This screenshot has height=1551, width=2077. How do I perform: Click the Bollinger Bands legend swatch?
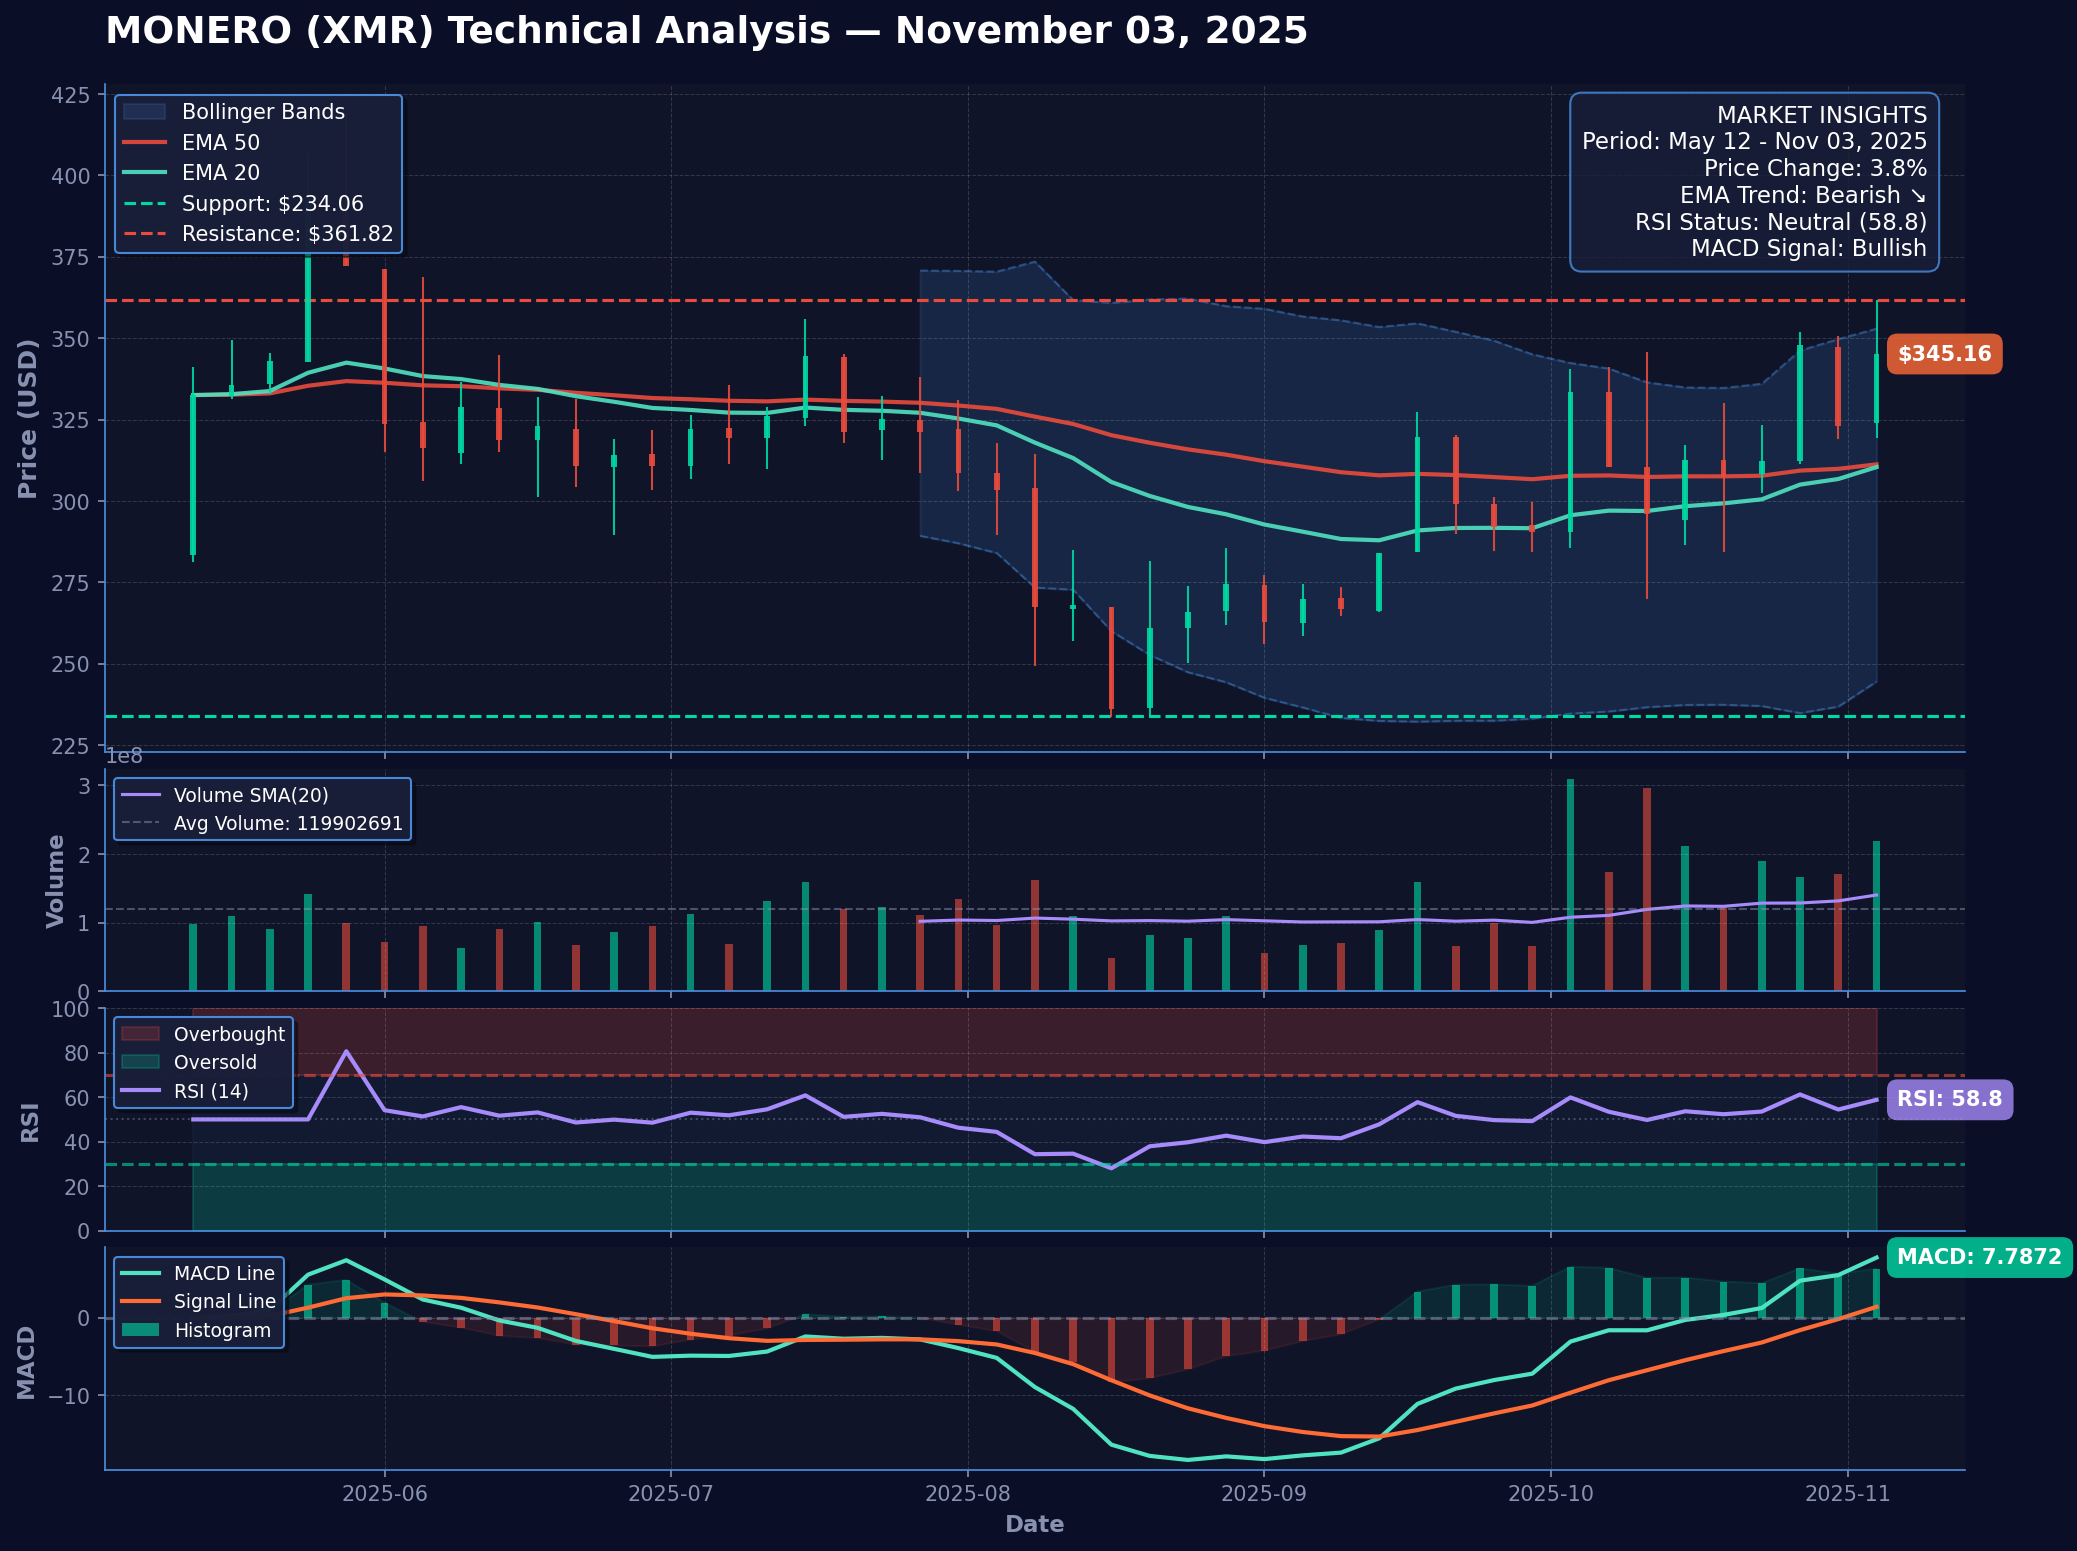pos(143,112)
